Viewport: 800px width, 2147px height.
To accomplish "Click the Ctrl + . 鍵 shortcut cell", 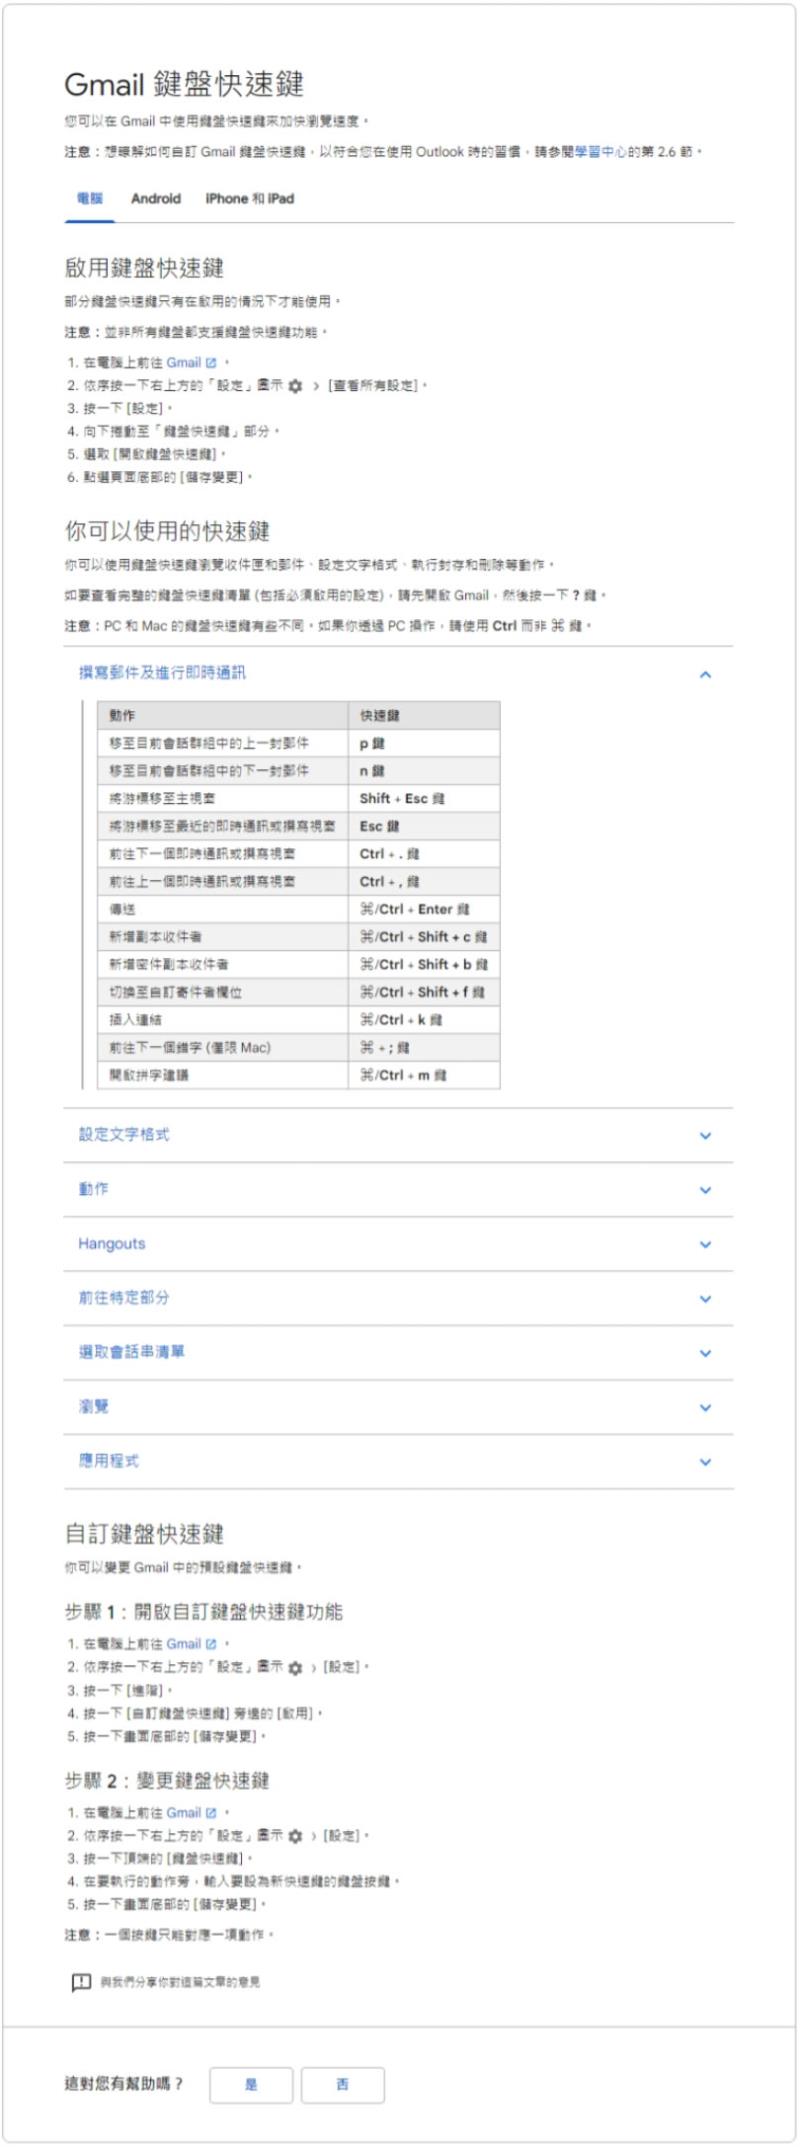I will [424, 854].
